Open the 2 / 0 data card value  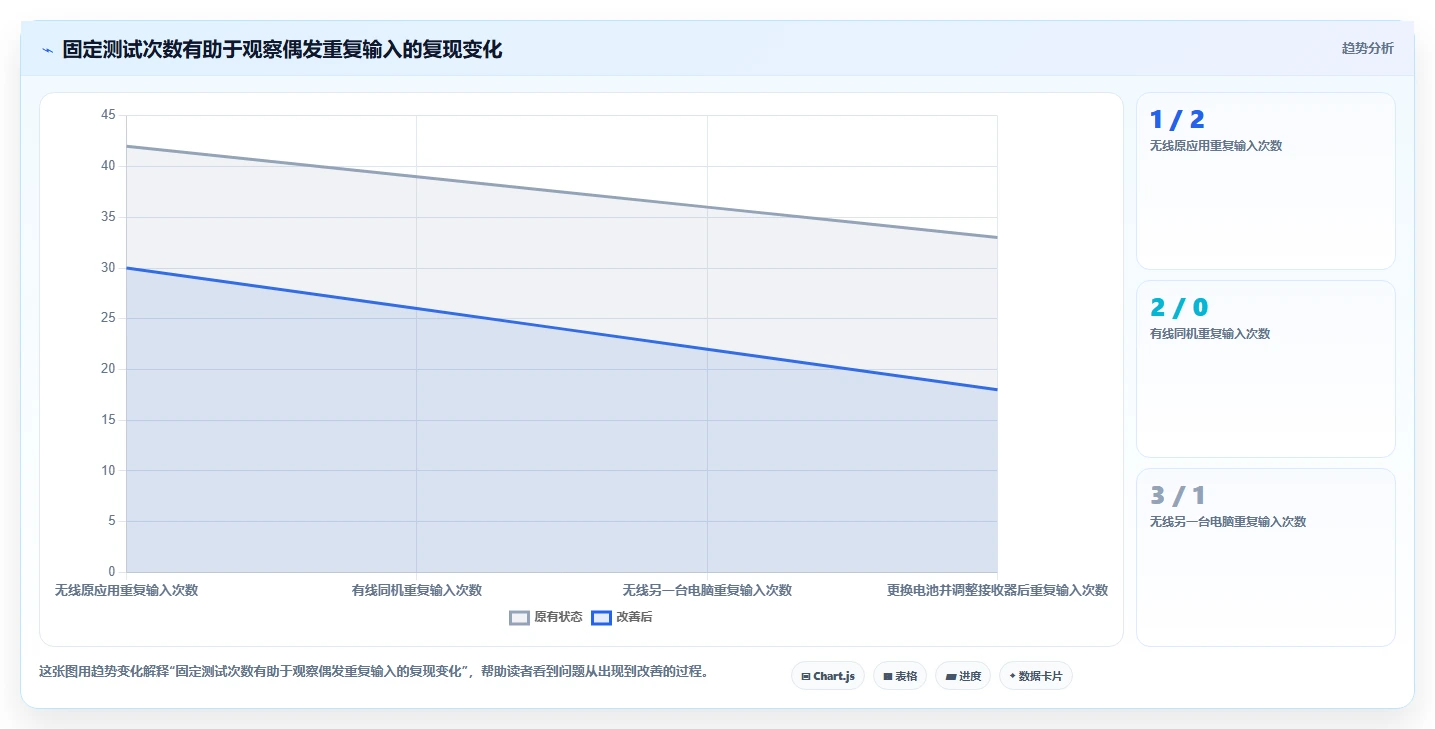coord(1179,308)
